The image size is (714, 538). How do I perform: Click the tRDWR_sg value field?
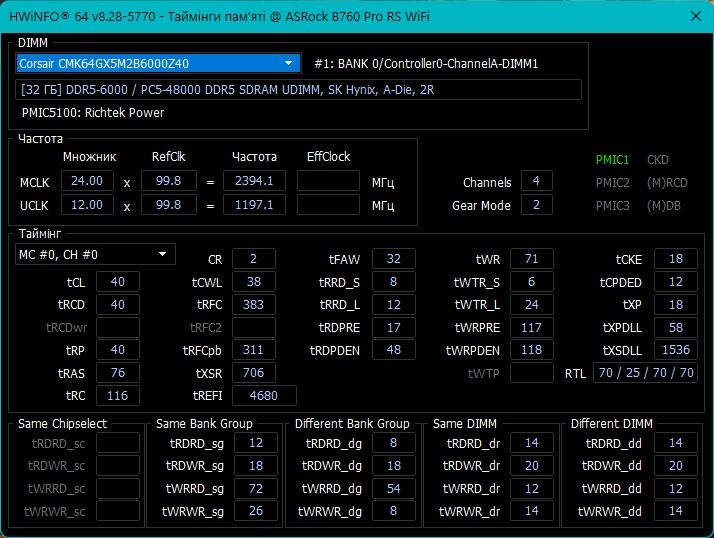256,466
